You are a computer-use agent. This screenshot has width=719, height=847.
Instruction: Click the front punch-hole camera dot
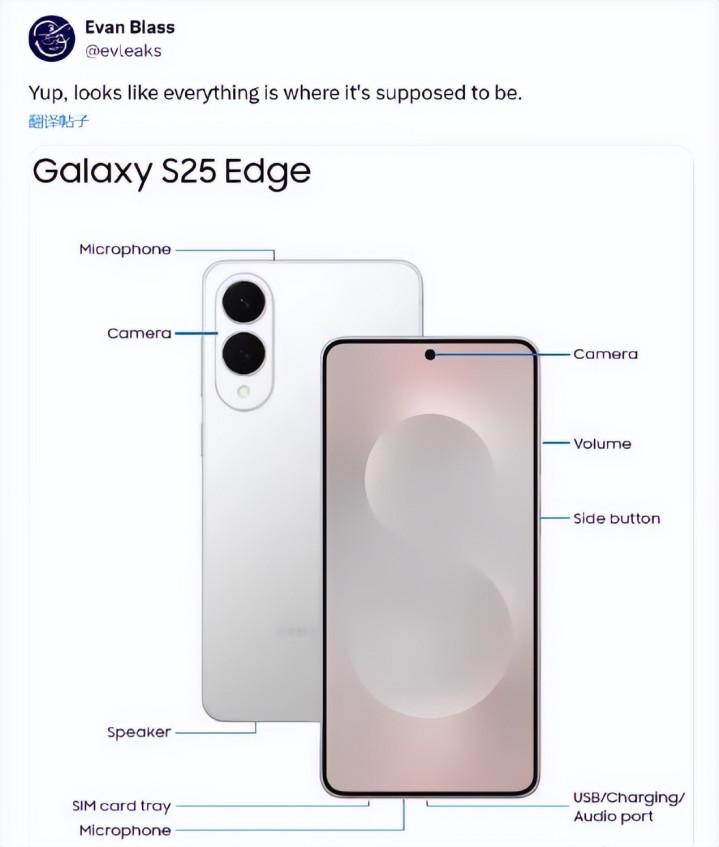click(430, 355)
